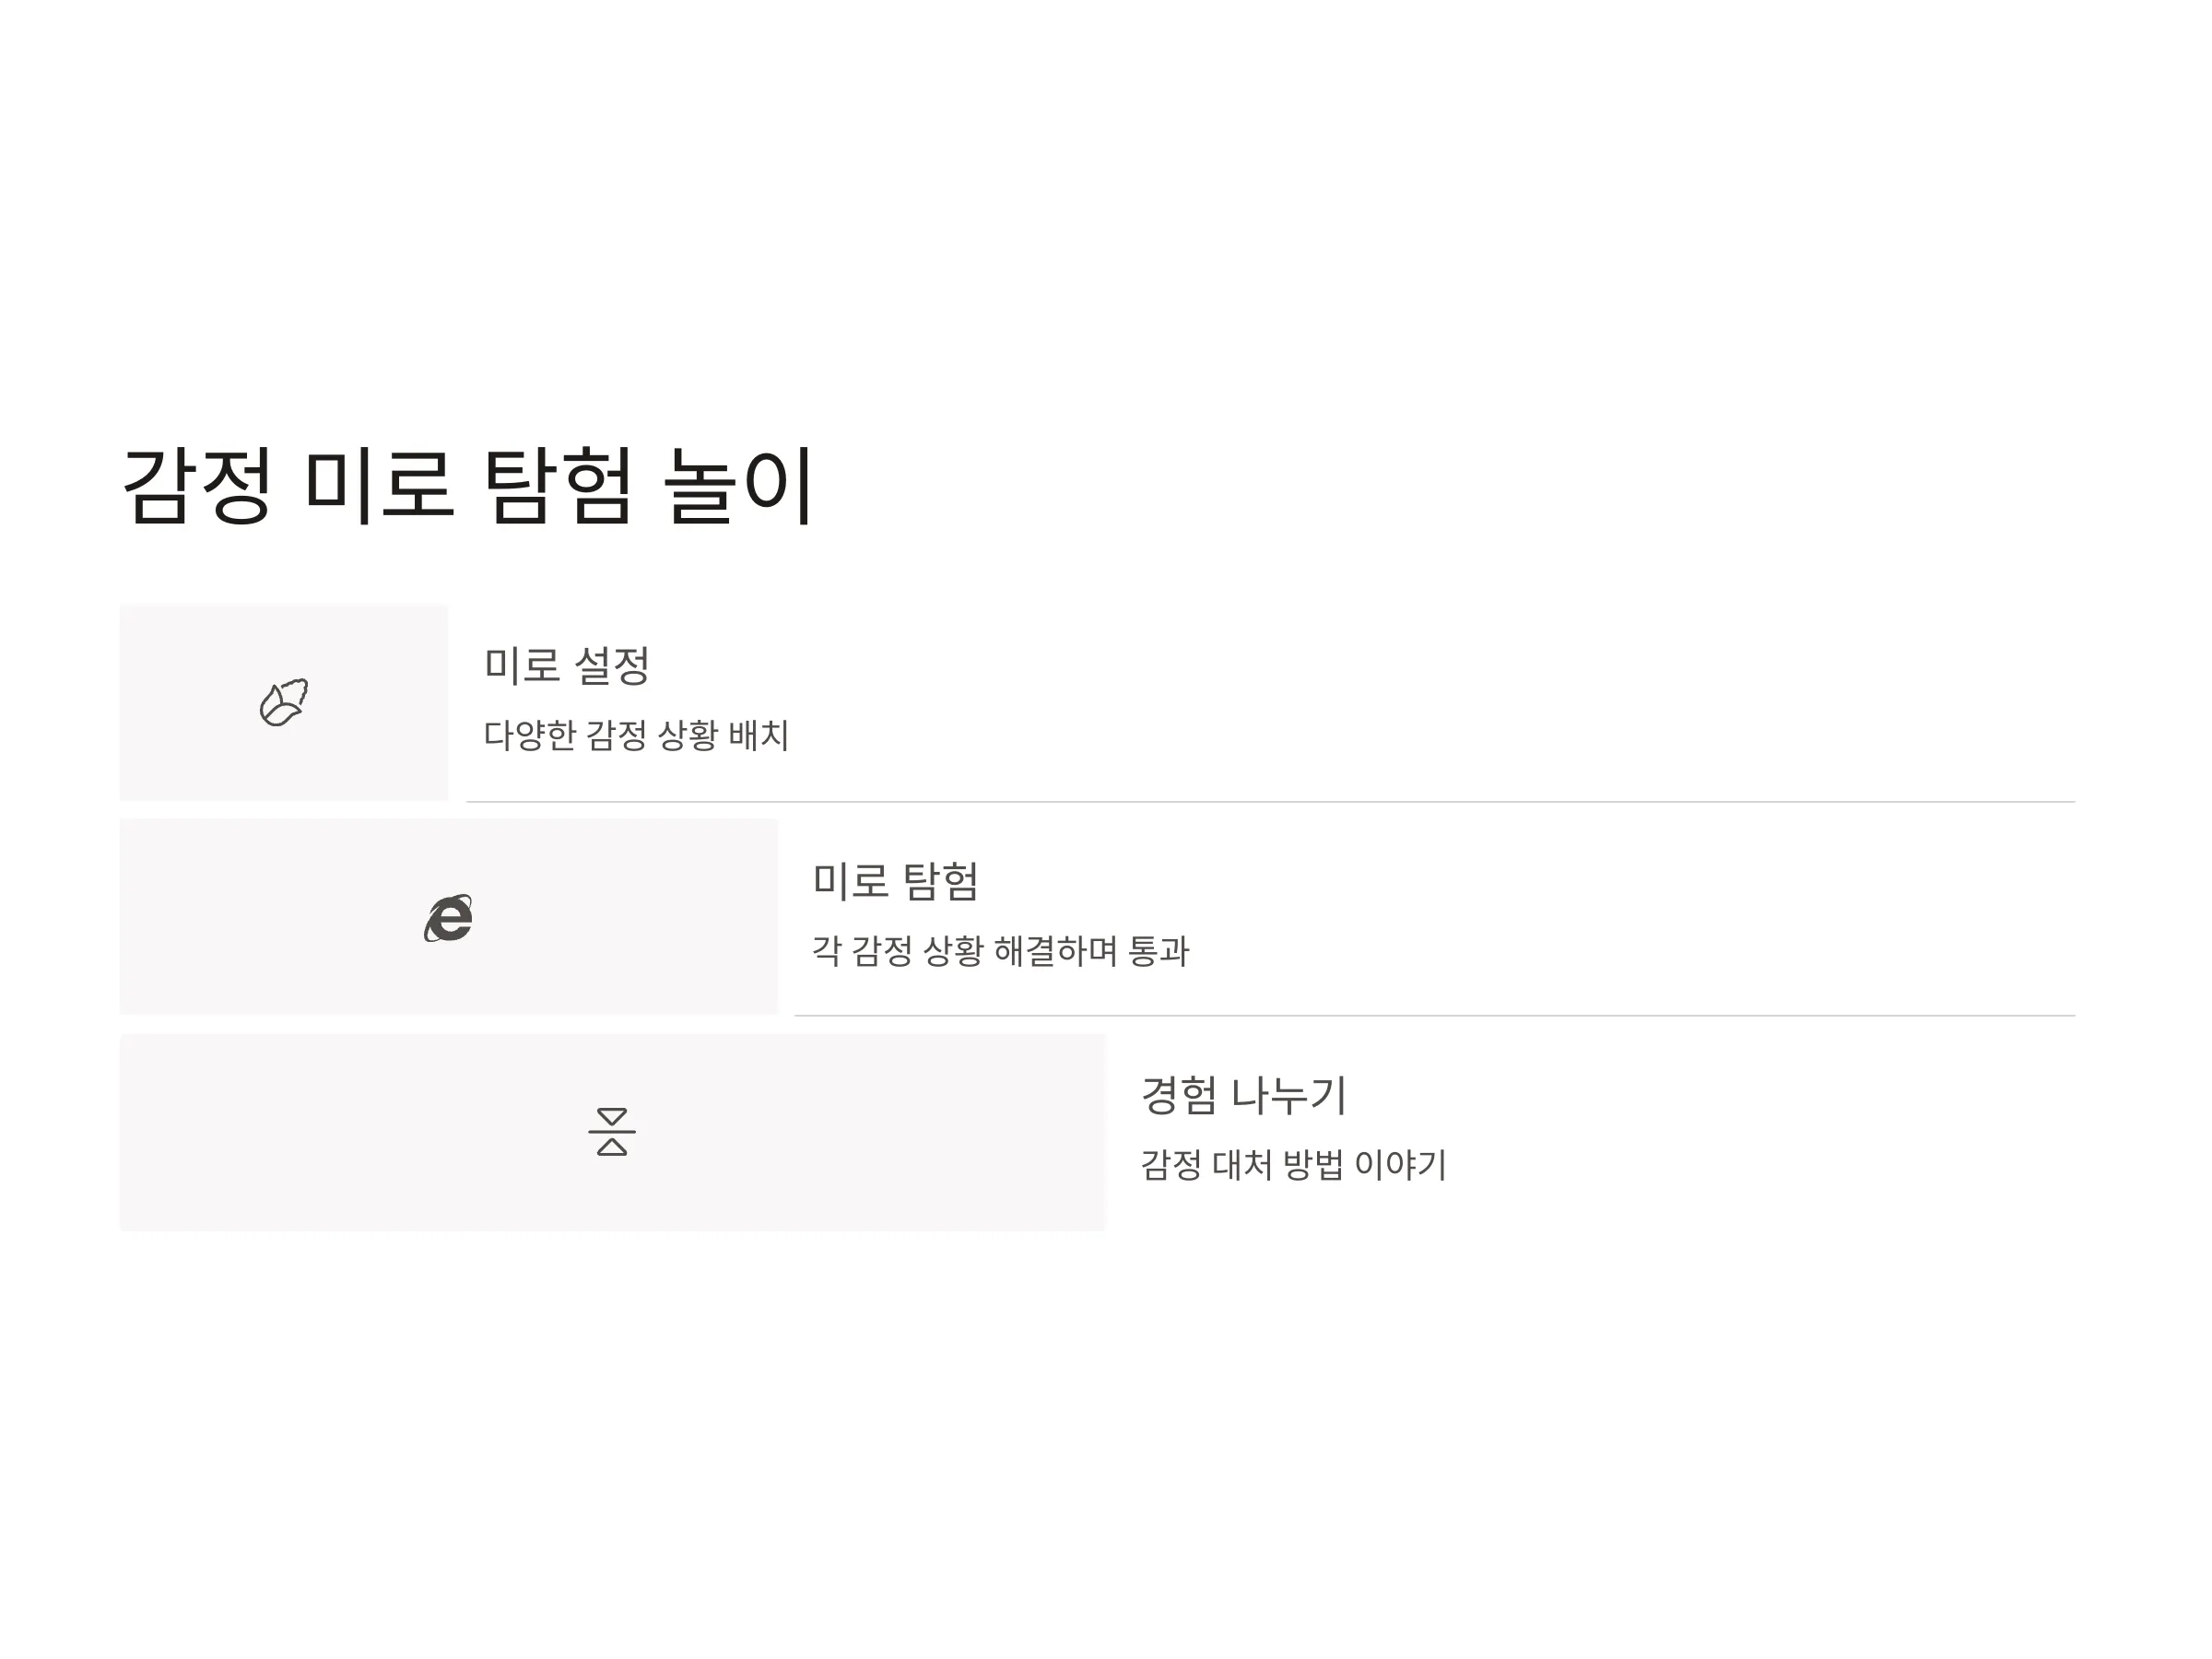The height and width of the screenshot is (1659, 2212).
Task: Click the word 이야기 ending the third description
Action: pos(1400,1165)
